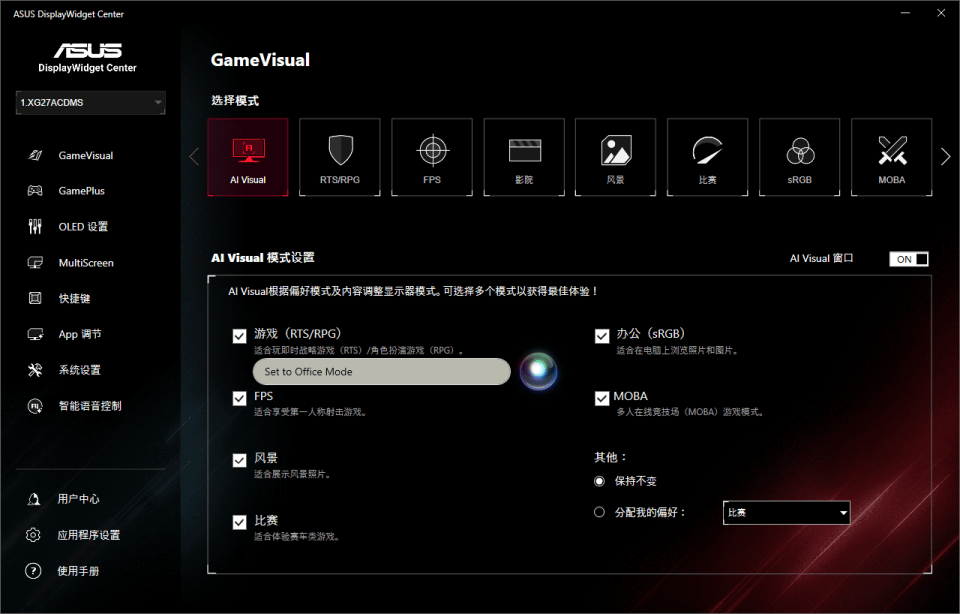Click the GamePlus controller icon

(x=36, y=191)
